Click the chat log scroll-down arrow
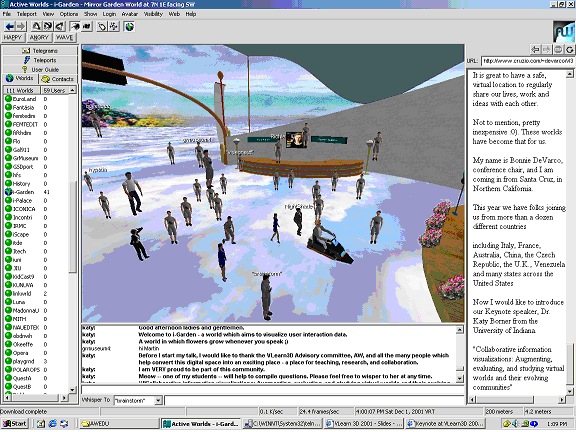 [460, 378]
